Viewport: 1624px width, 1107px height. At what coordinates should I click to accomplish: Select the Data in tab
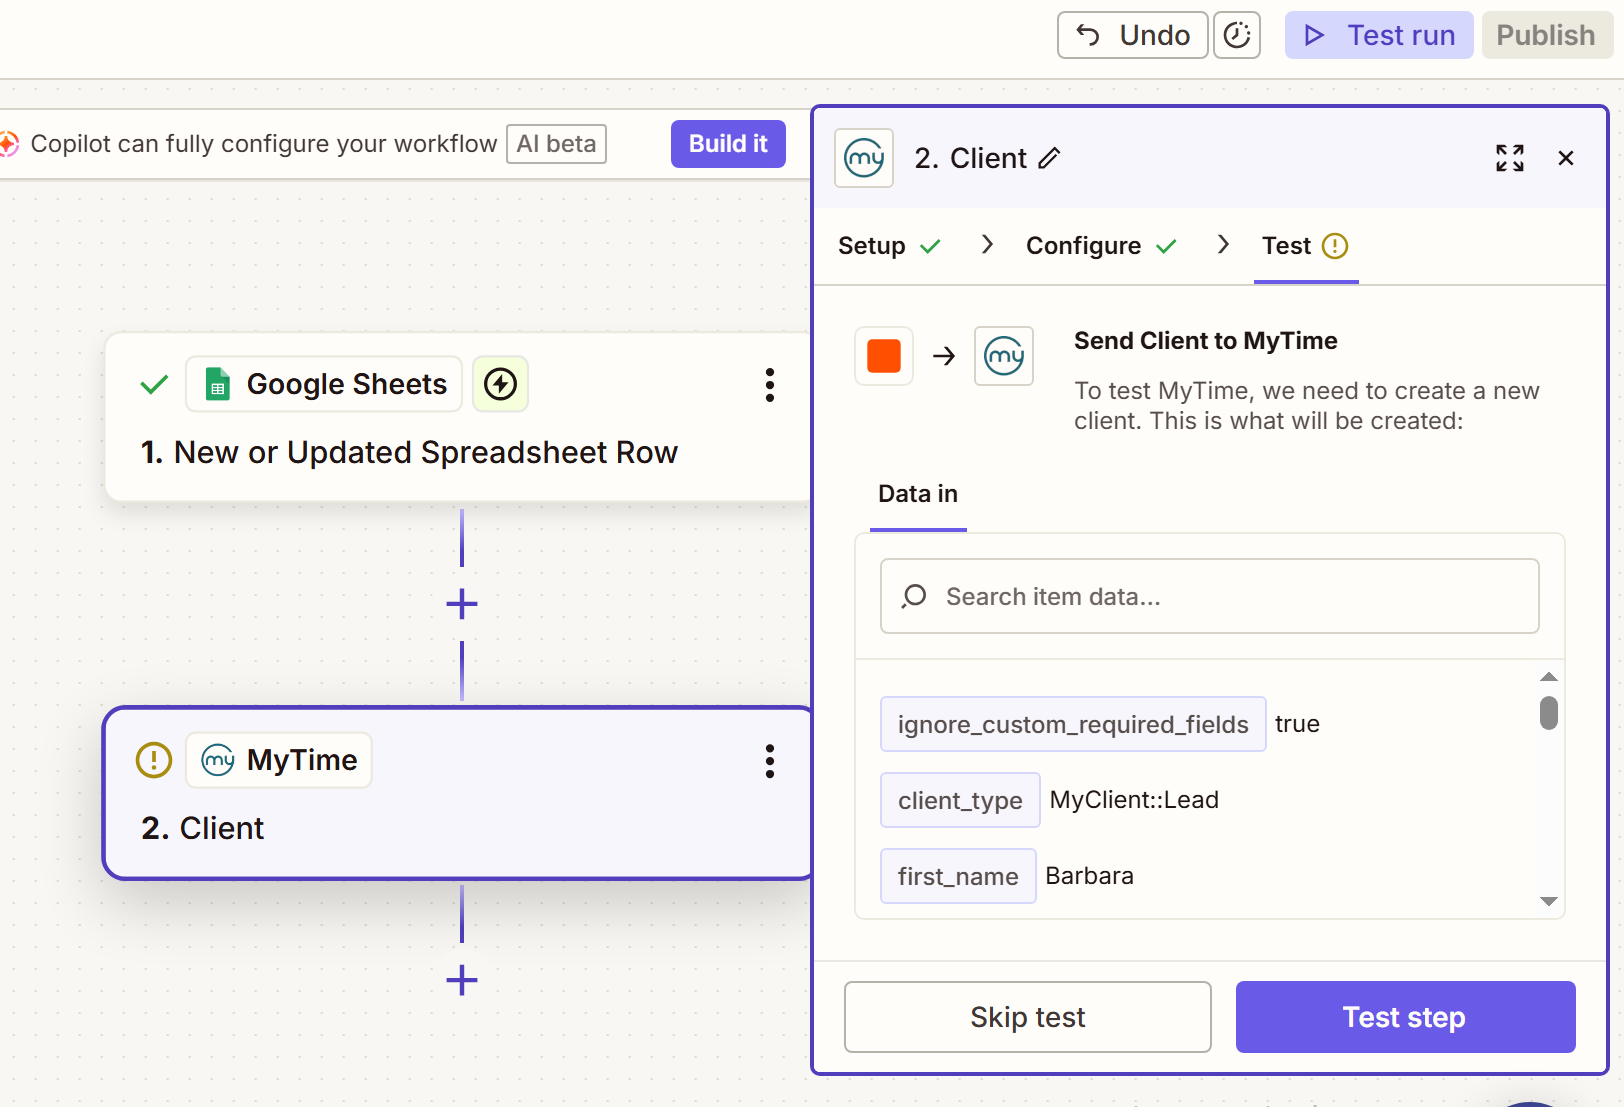pyautogui.click(x=918, y=494)
